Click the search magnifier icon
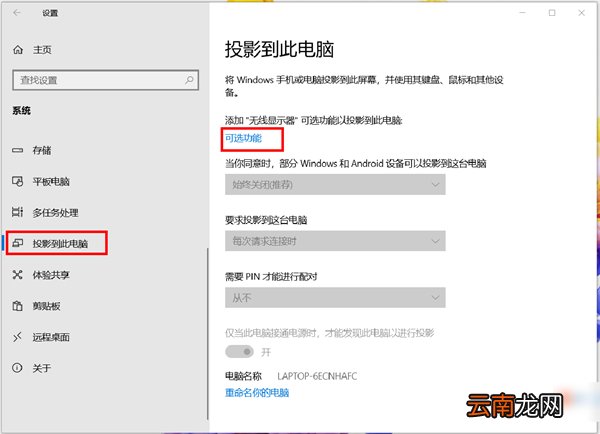The image size is (600, 434). coord(189,80)
